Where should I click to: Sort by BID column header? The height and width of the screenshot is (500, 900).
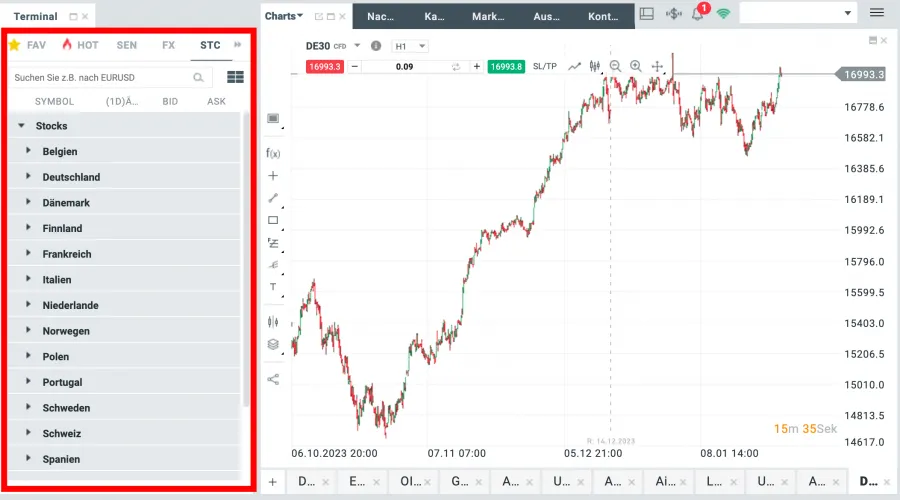(x=170, y=102)
